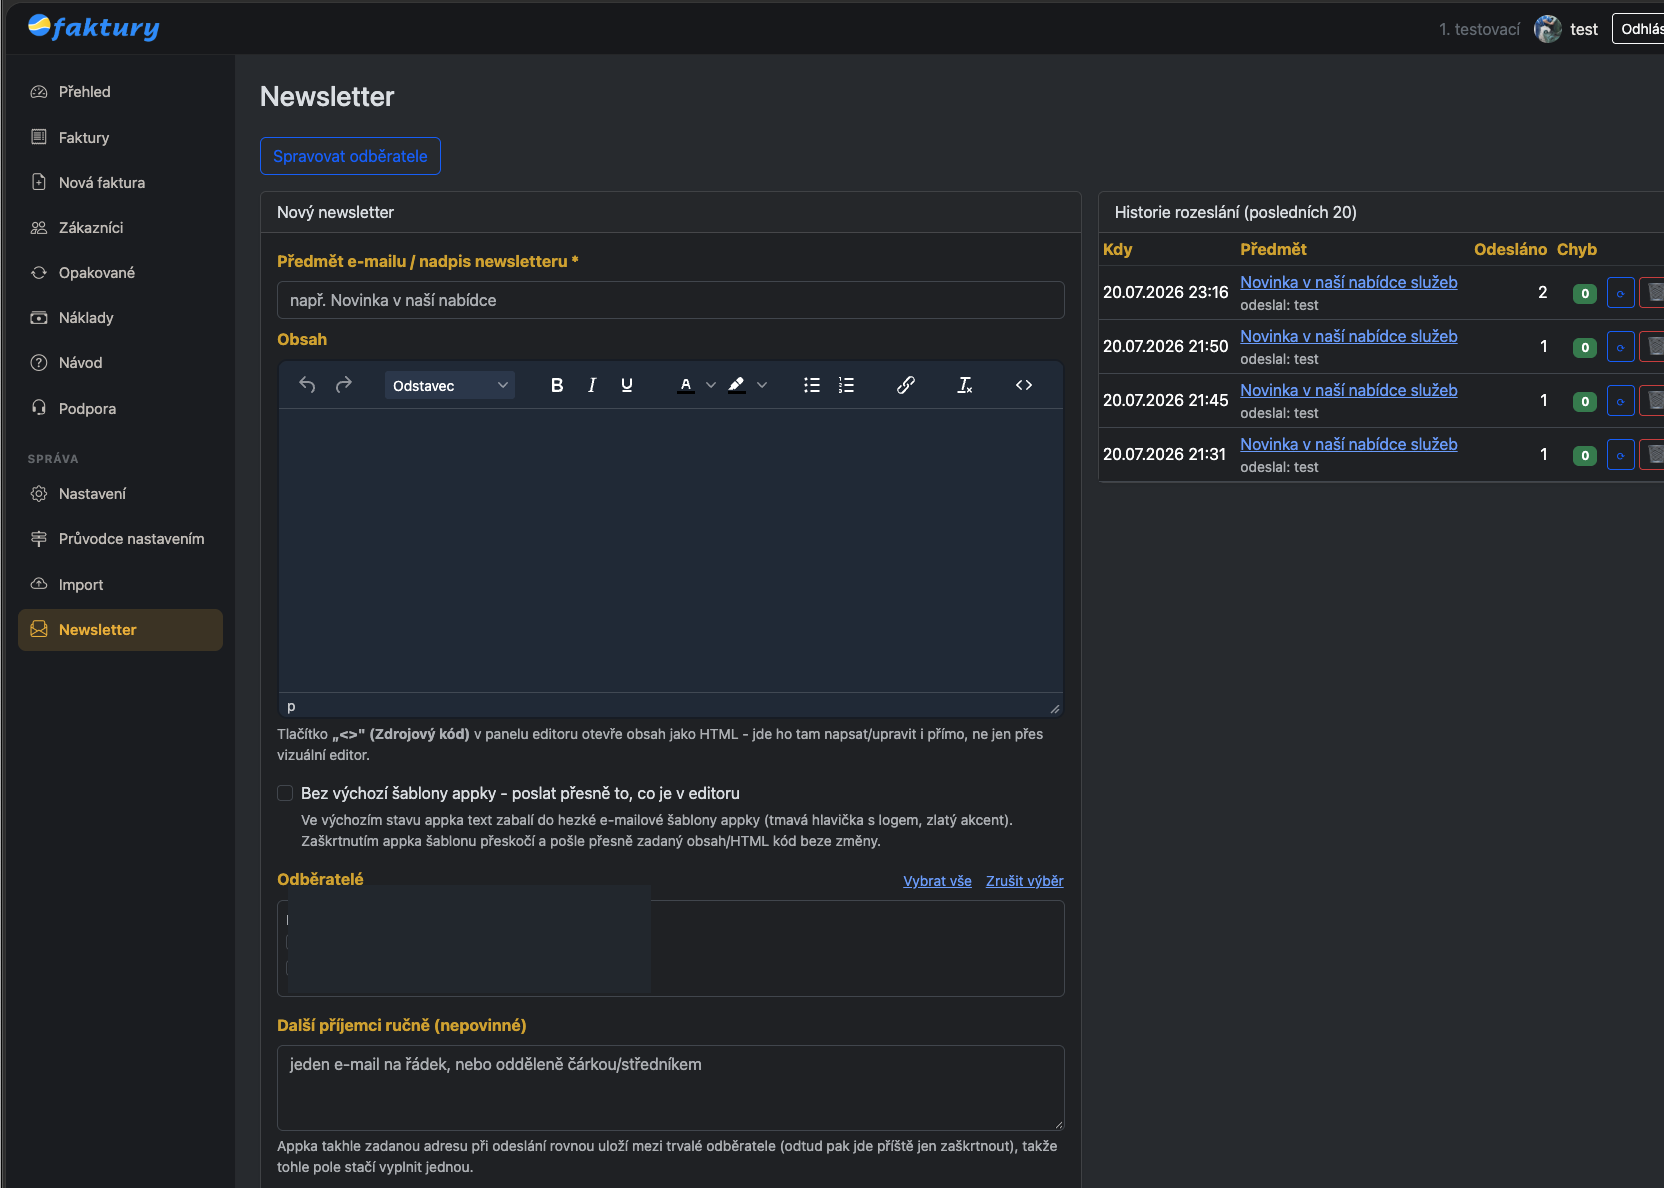Clear formatting of selected text
1664x1188 pixels.
[x=965, y=385]
